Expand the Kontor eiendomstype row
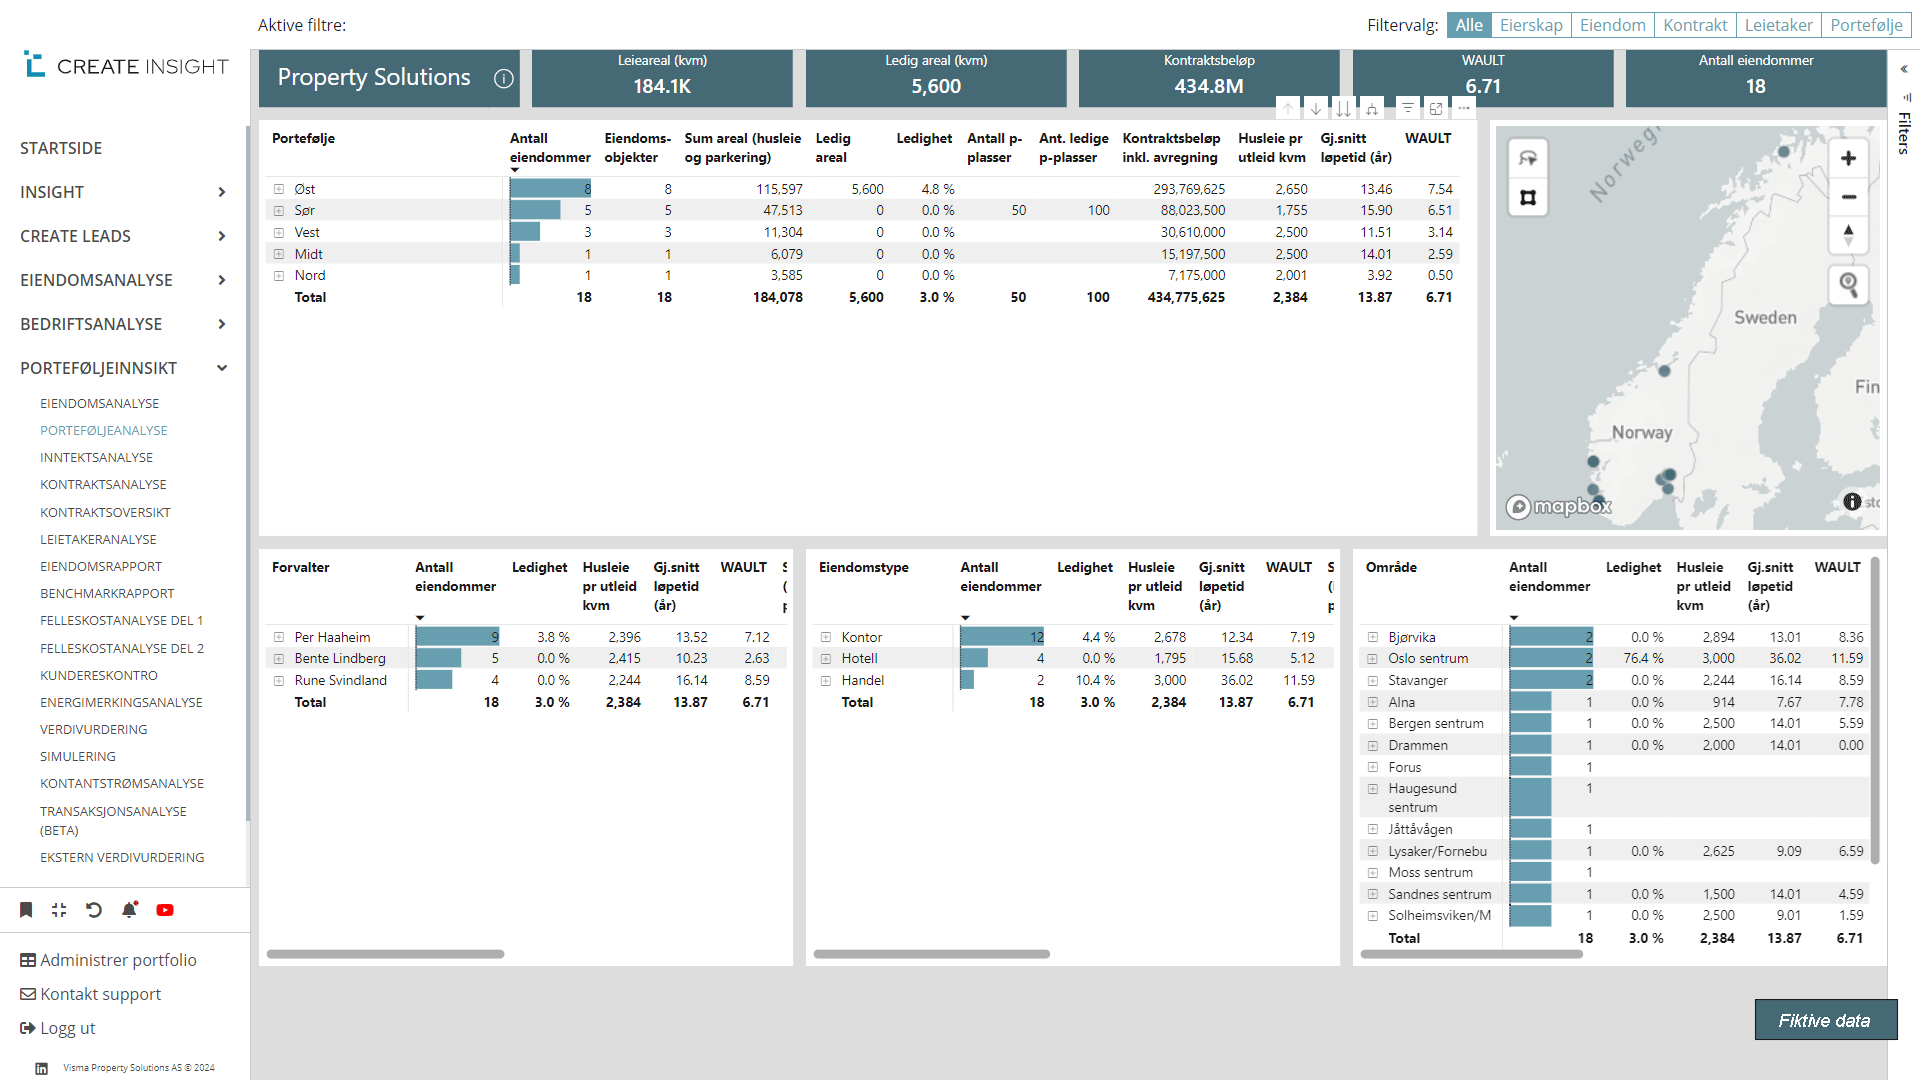The height and width of the screenshot is (1080, 1920). 826,637
